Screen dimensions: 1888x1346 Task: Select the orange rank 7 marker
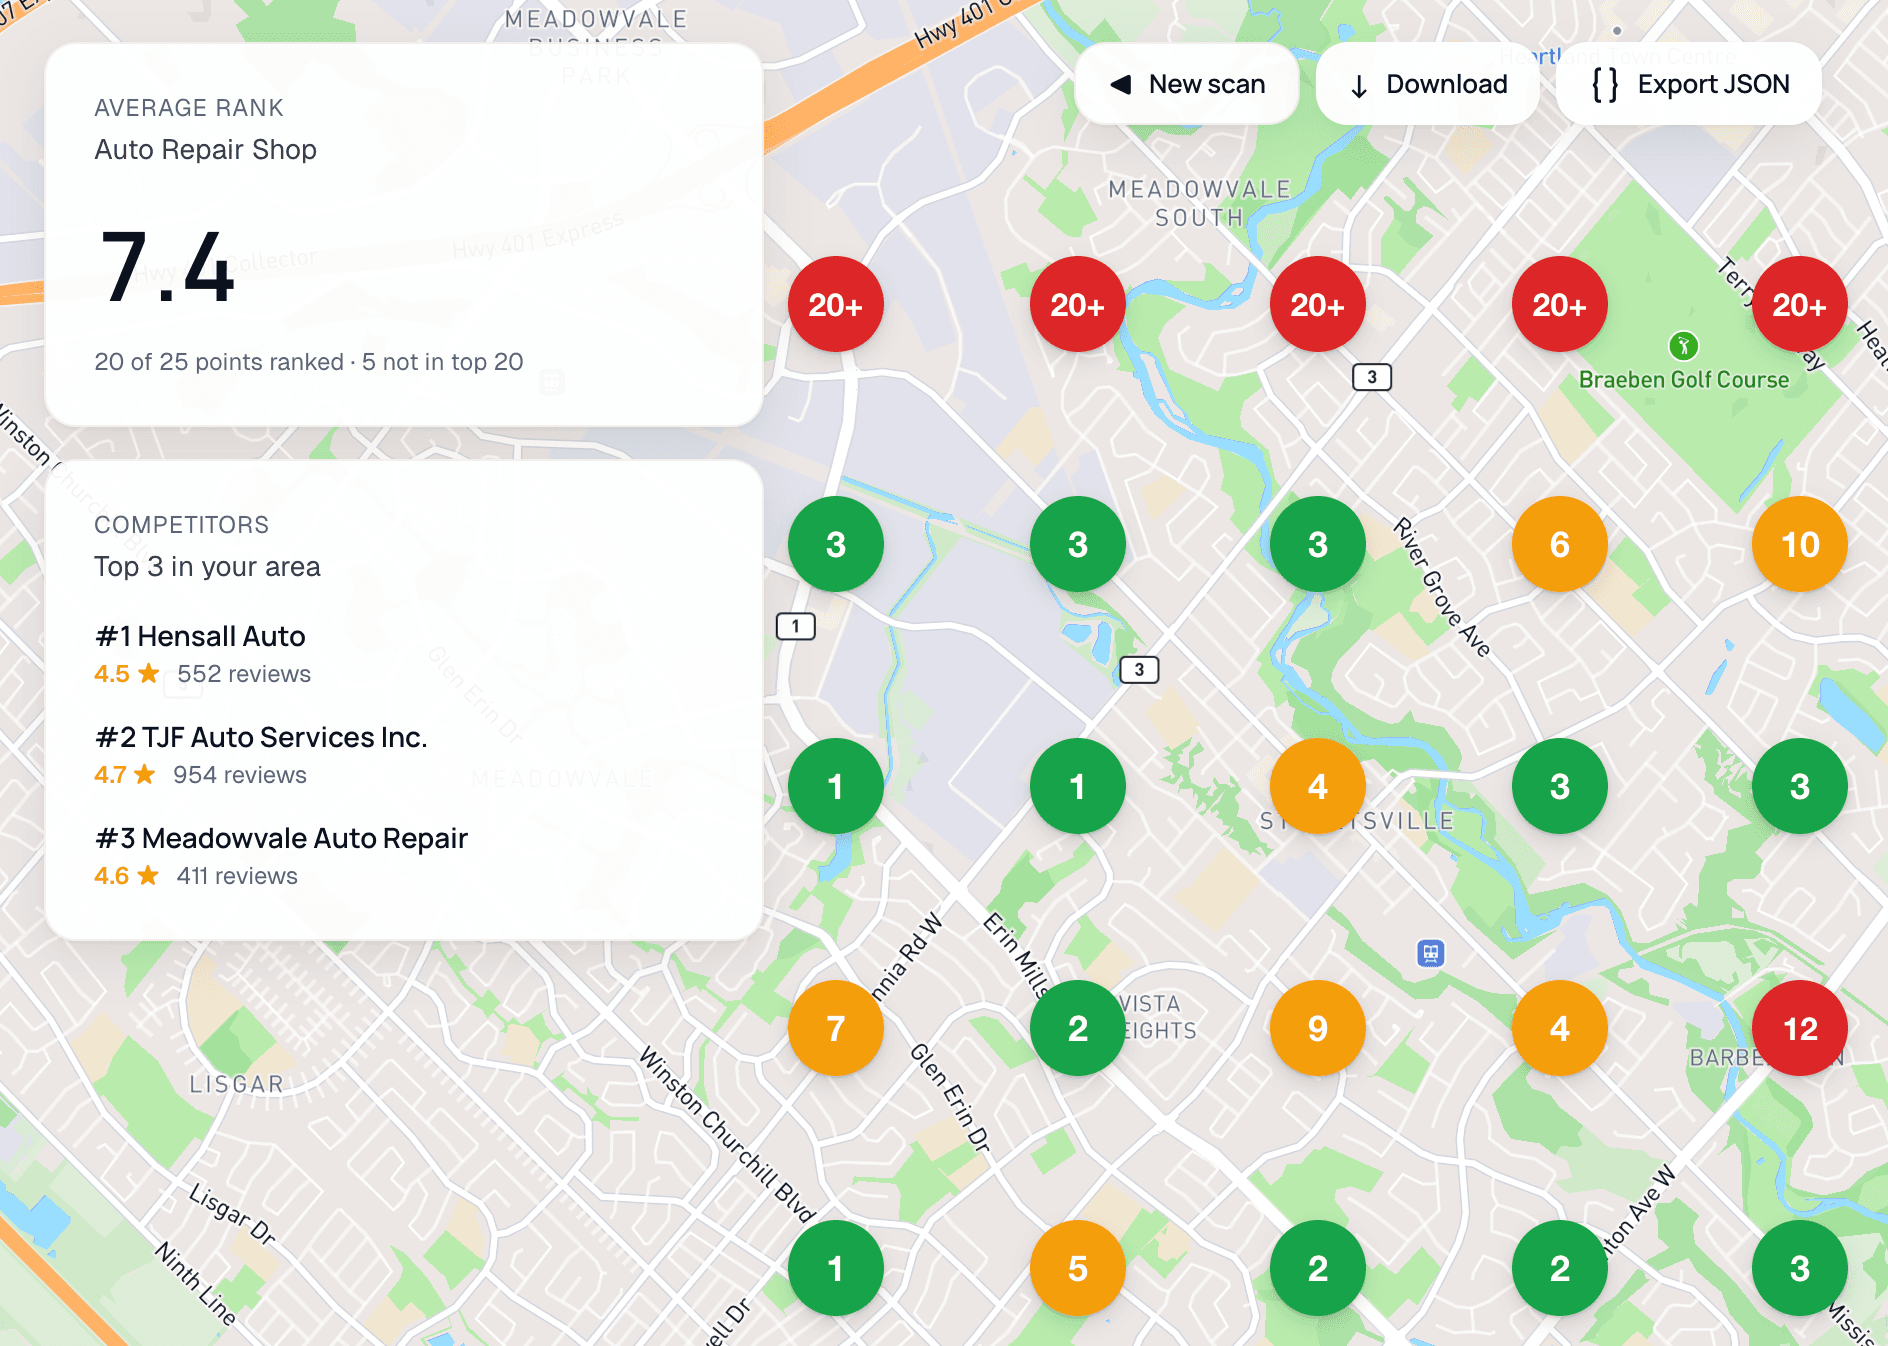point(836,1028)
